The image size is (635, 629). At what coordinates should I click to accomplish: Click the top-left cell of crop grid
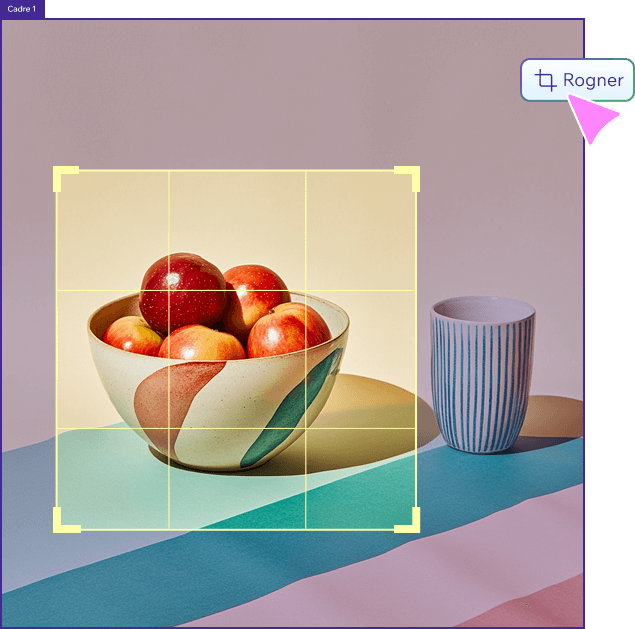coord(113,230)
